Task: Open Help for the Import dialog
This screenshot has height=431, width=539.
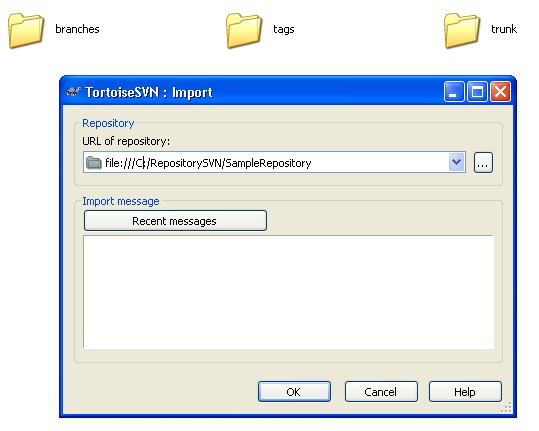Action: pos(465,391)
